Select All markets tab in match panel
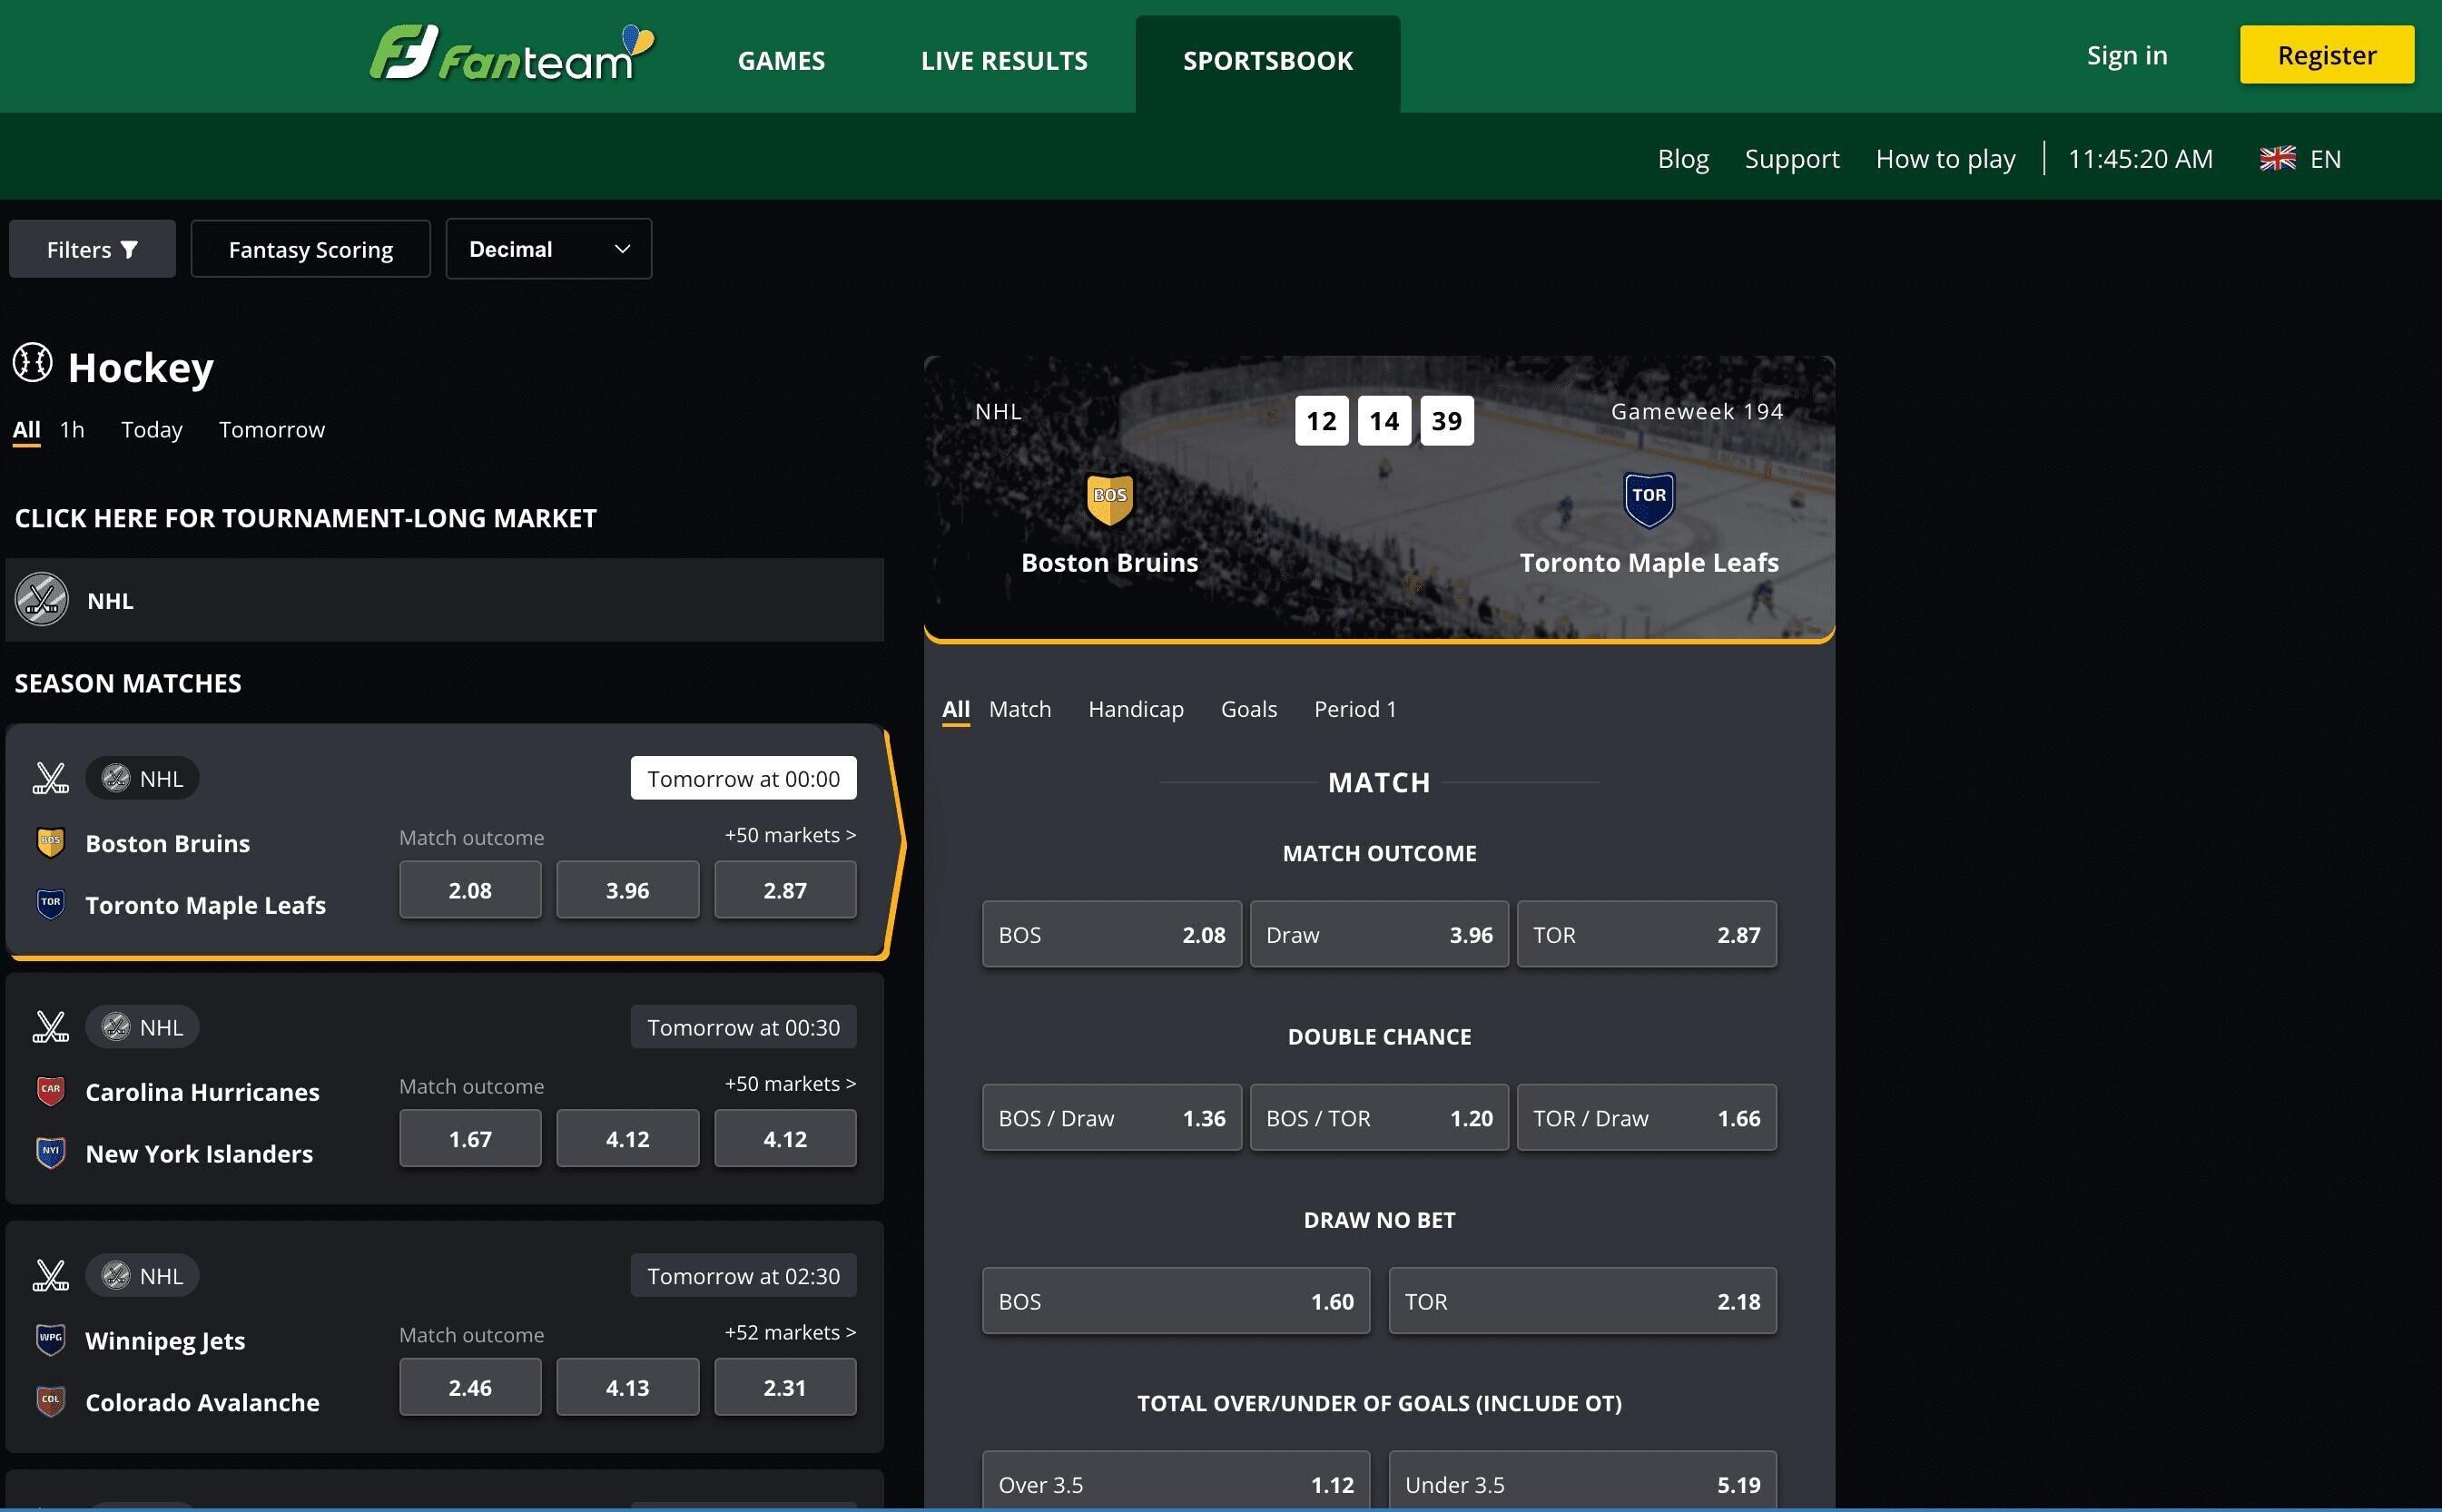Screen dimensions: 2442x1512 coord(956,709)
